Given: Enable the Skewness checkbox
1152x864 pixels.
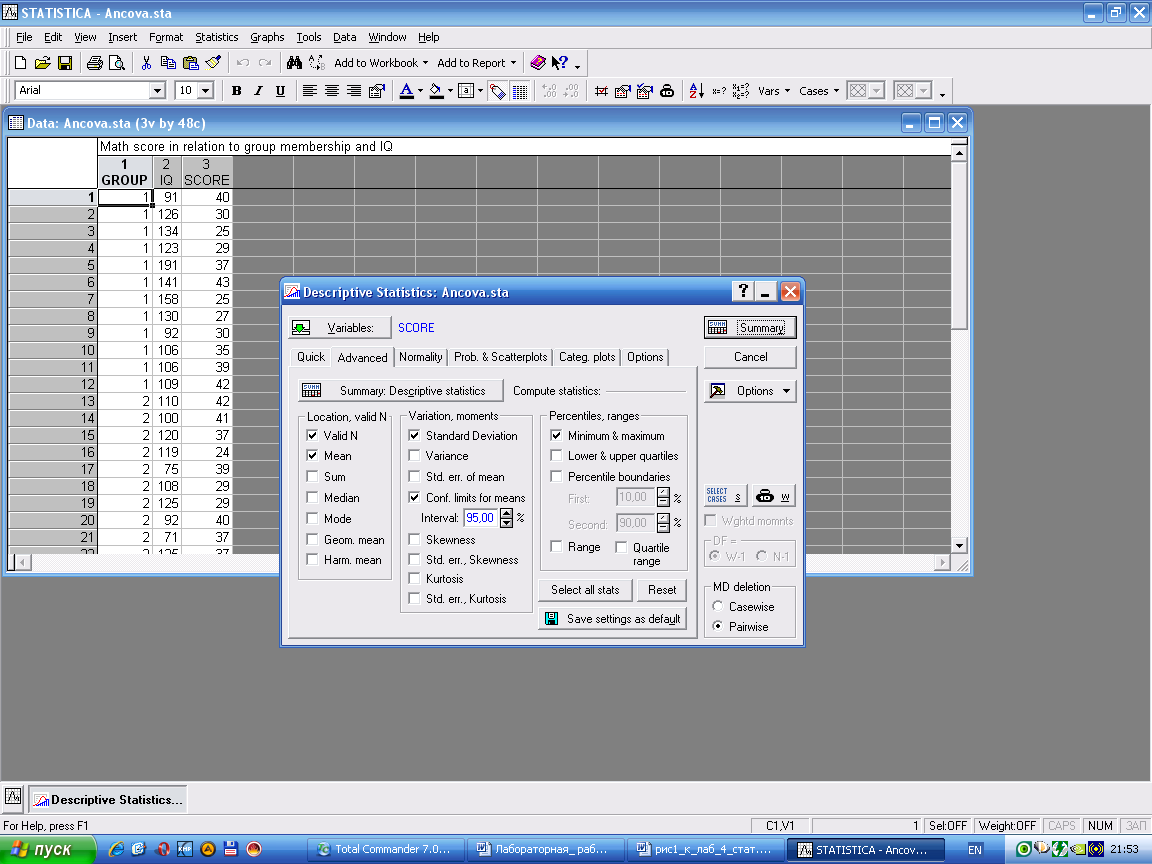Looking at the screenshot, I should click(x=414, y=539).
